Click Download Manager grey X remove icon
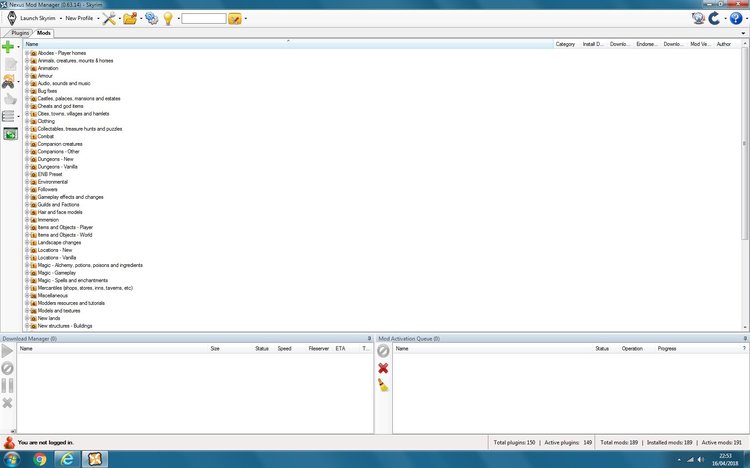Viewport: 750px width, 468px height. [7, 403]
